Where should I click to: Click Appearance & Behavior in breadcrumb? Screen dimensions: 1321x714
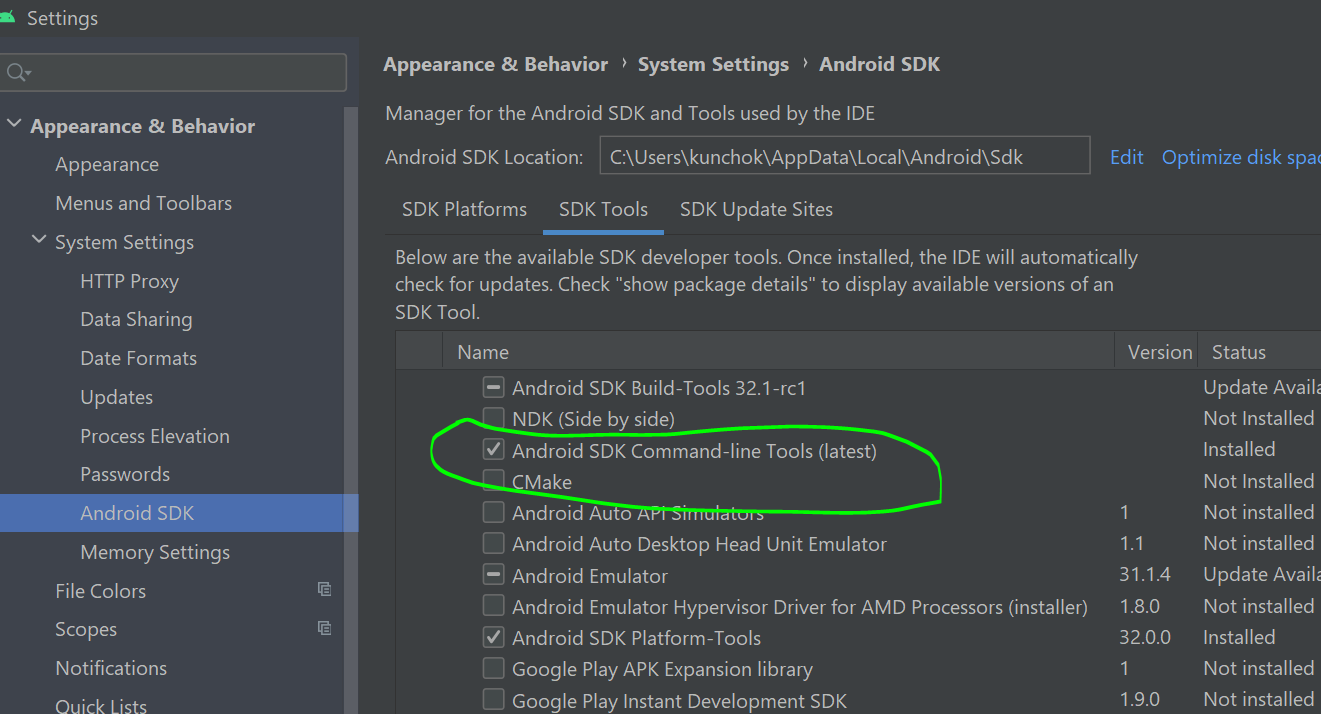click(495, 64)
